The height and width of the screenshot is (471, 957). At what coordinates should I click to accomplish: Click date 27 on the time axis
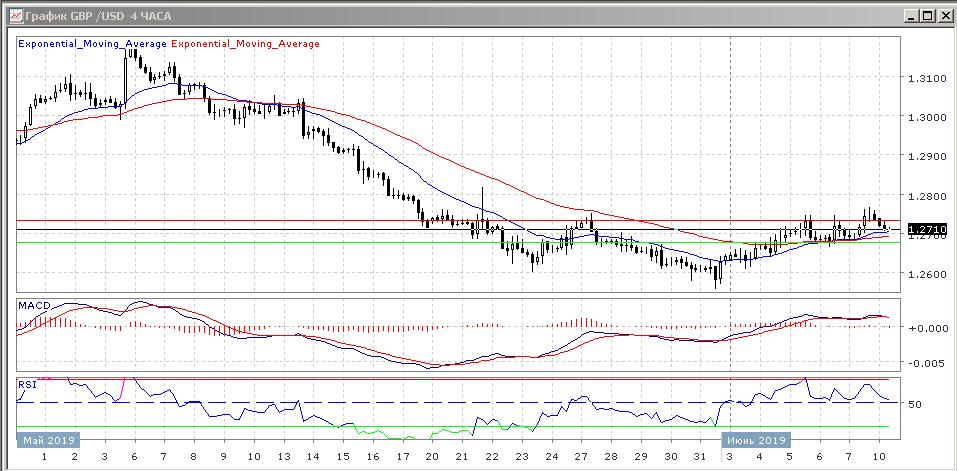(x=580, y=456)
